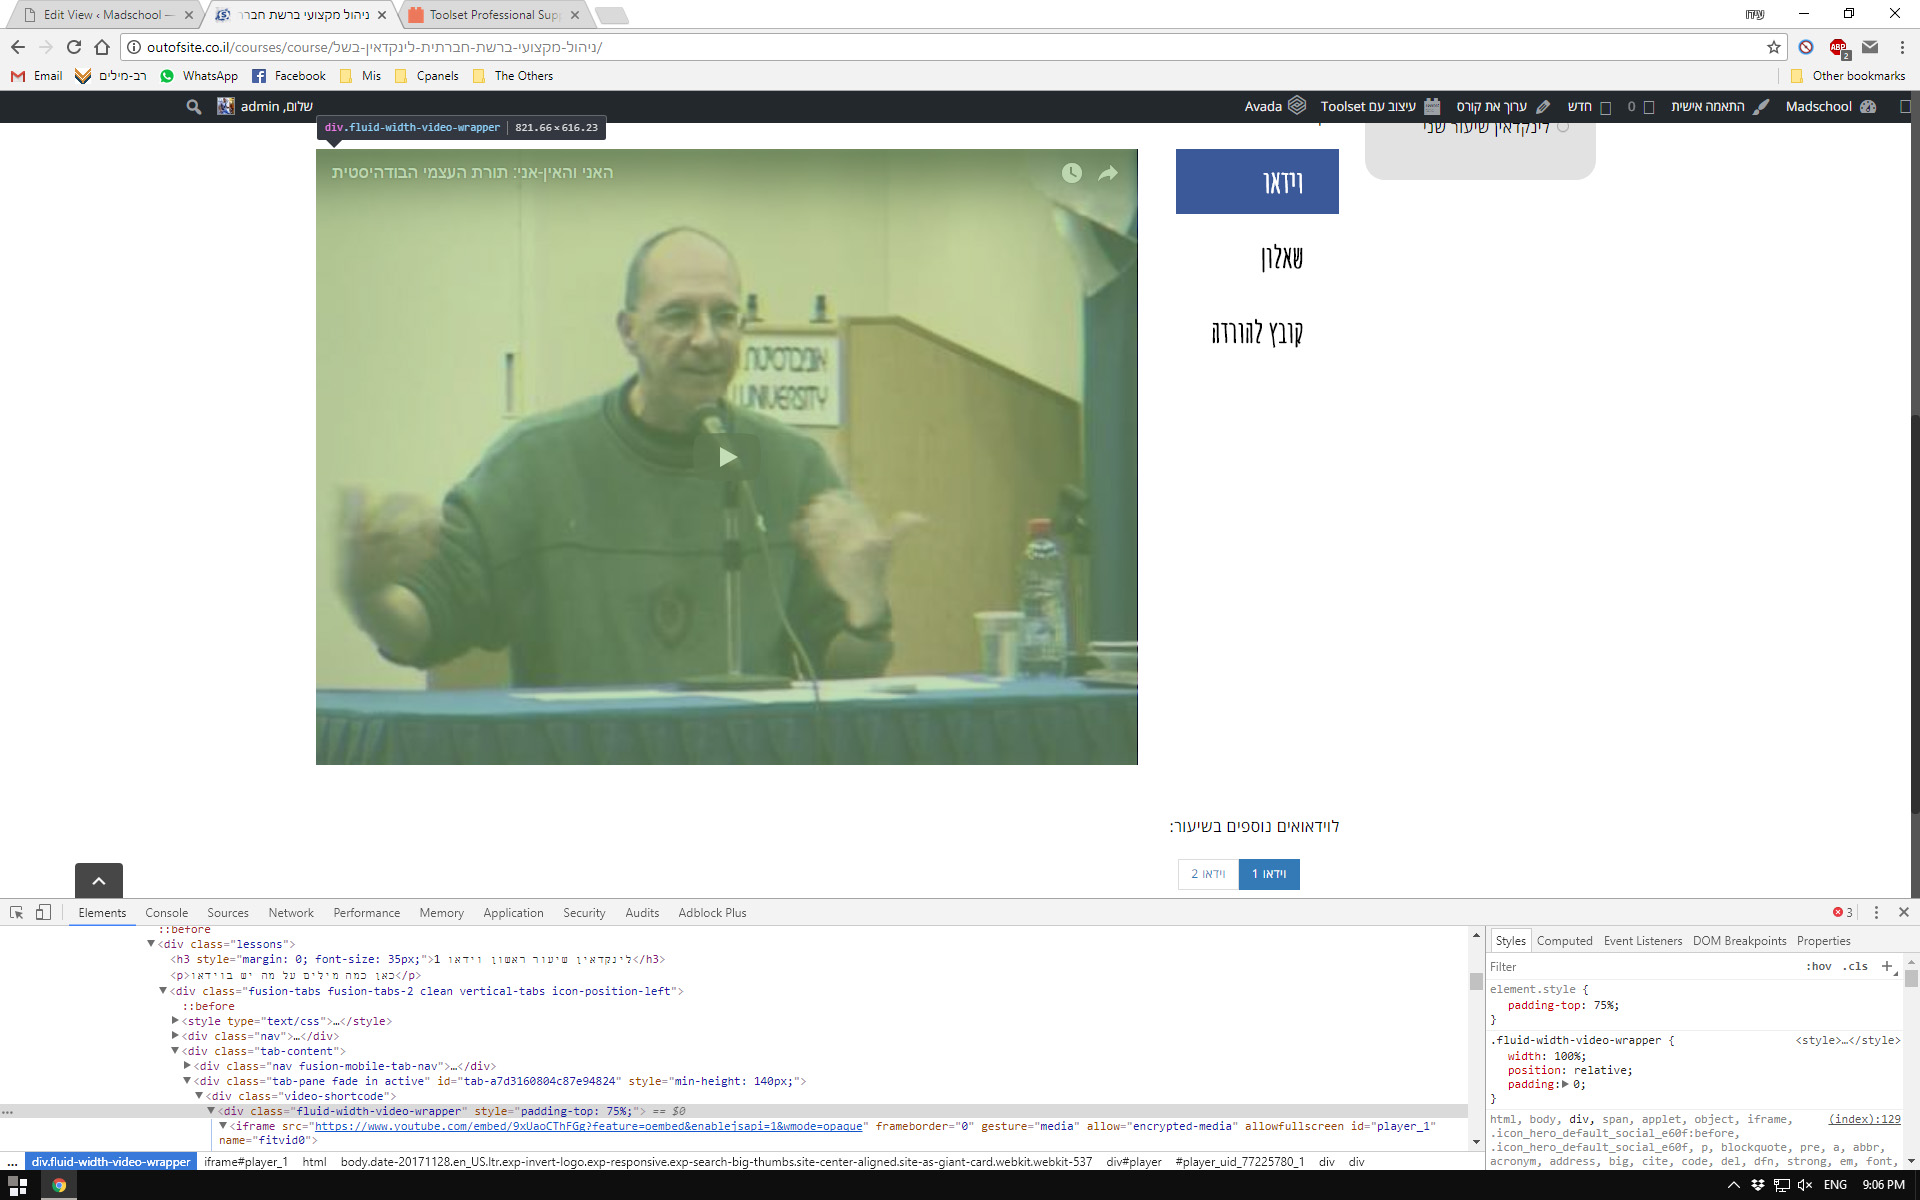This screenshot has height=1200, width=1920.
Task: Open the Mis bookmarks folder
Action: [361, 76]
